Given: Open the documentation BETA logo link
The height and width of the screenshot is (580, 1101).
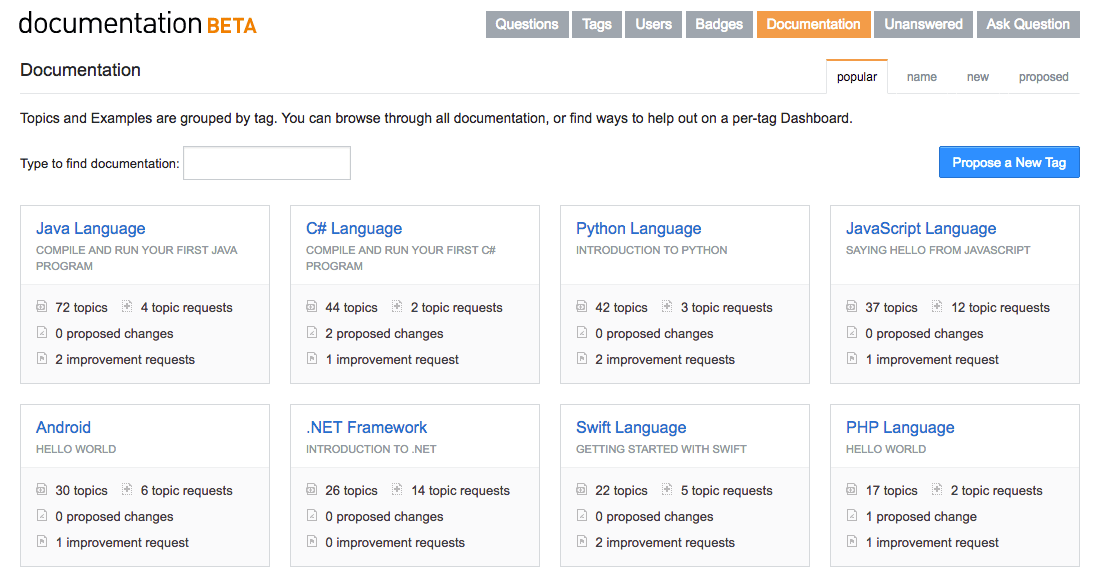Looking at the screenshot, I should [138, 24].
